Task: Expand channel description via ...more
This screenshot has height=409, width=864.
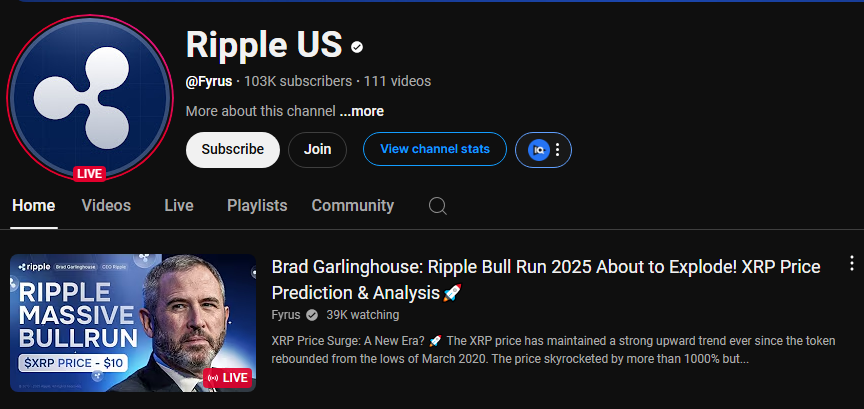Action: click(361, 111)
